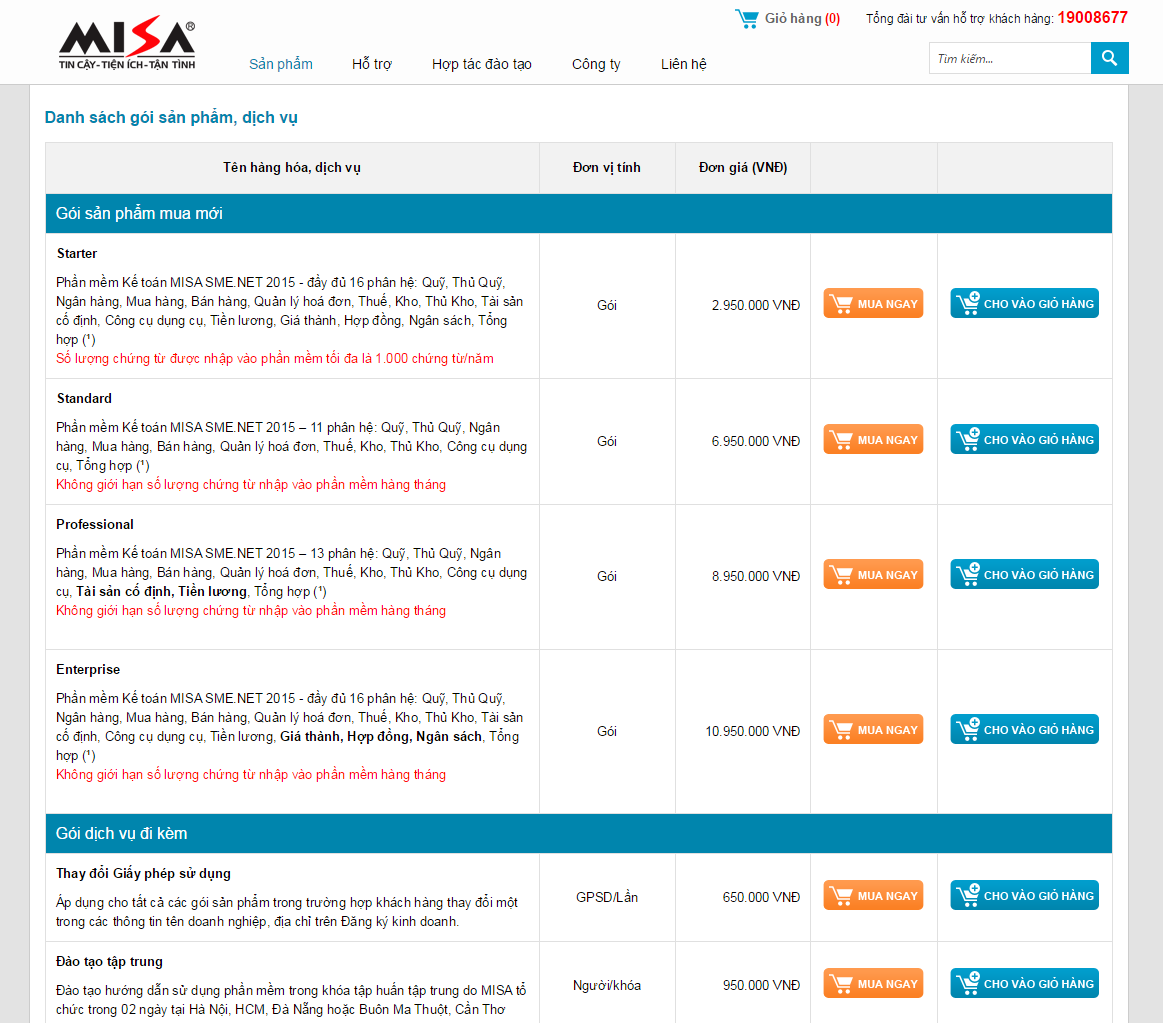Image resolution: width=1163 pixels, height=1023 pixels.
Task: Open the Hỗ trợ menu
Action: [x=372, y=64]
